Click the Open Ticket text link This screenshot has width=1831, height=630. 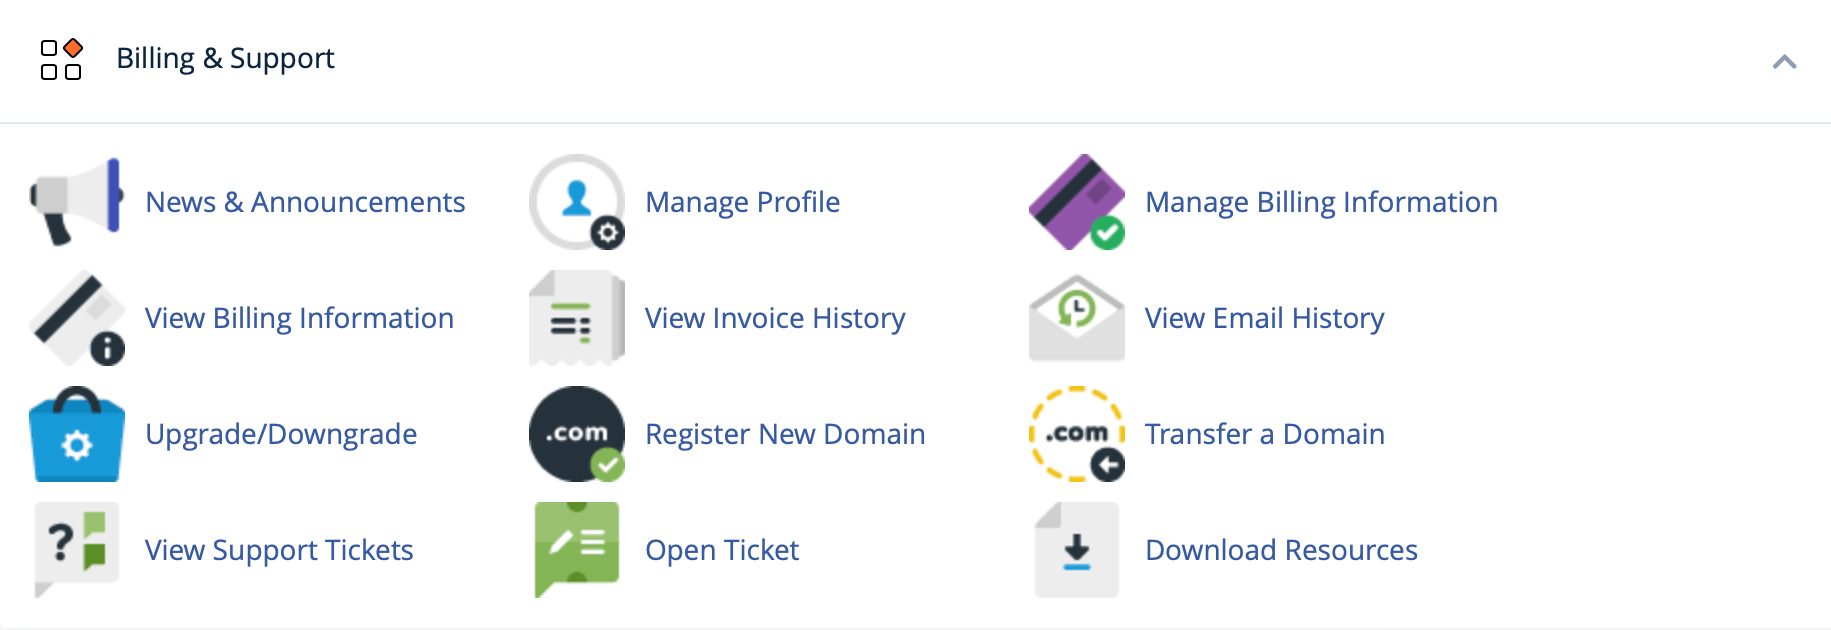[722, 550]
